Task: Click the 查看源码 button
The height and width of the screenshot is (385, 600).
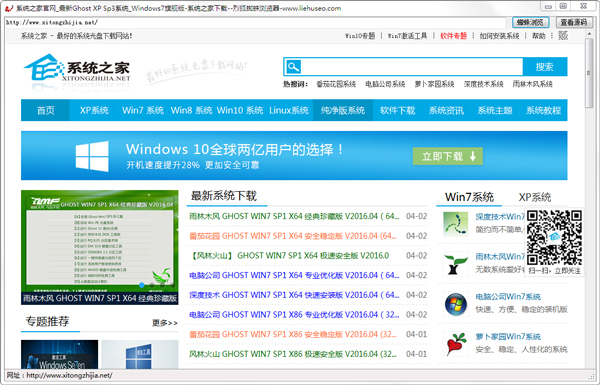Action: pyautogui.click(x=574, y=22)
